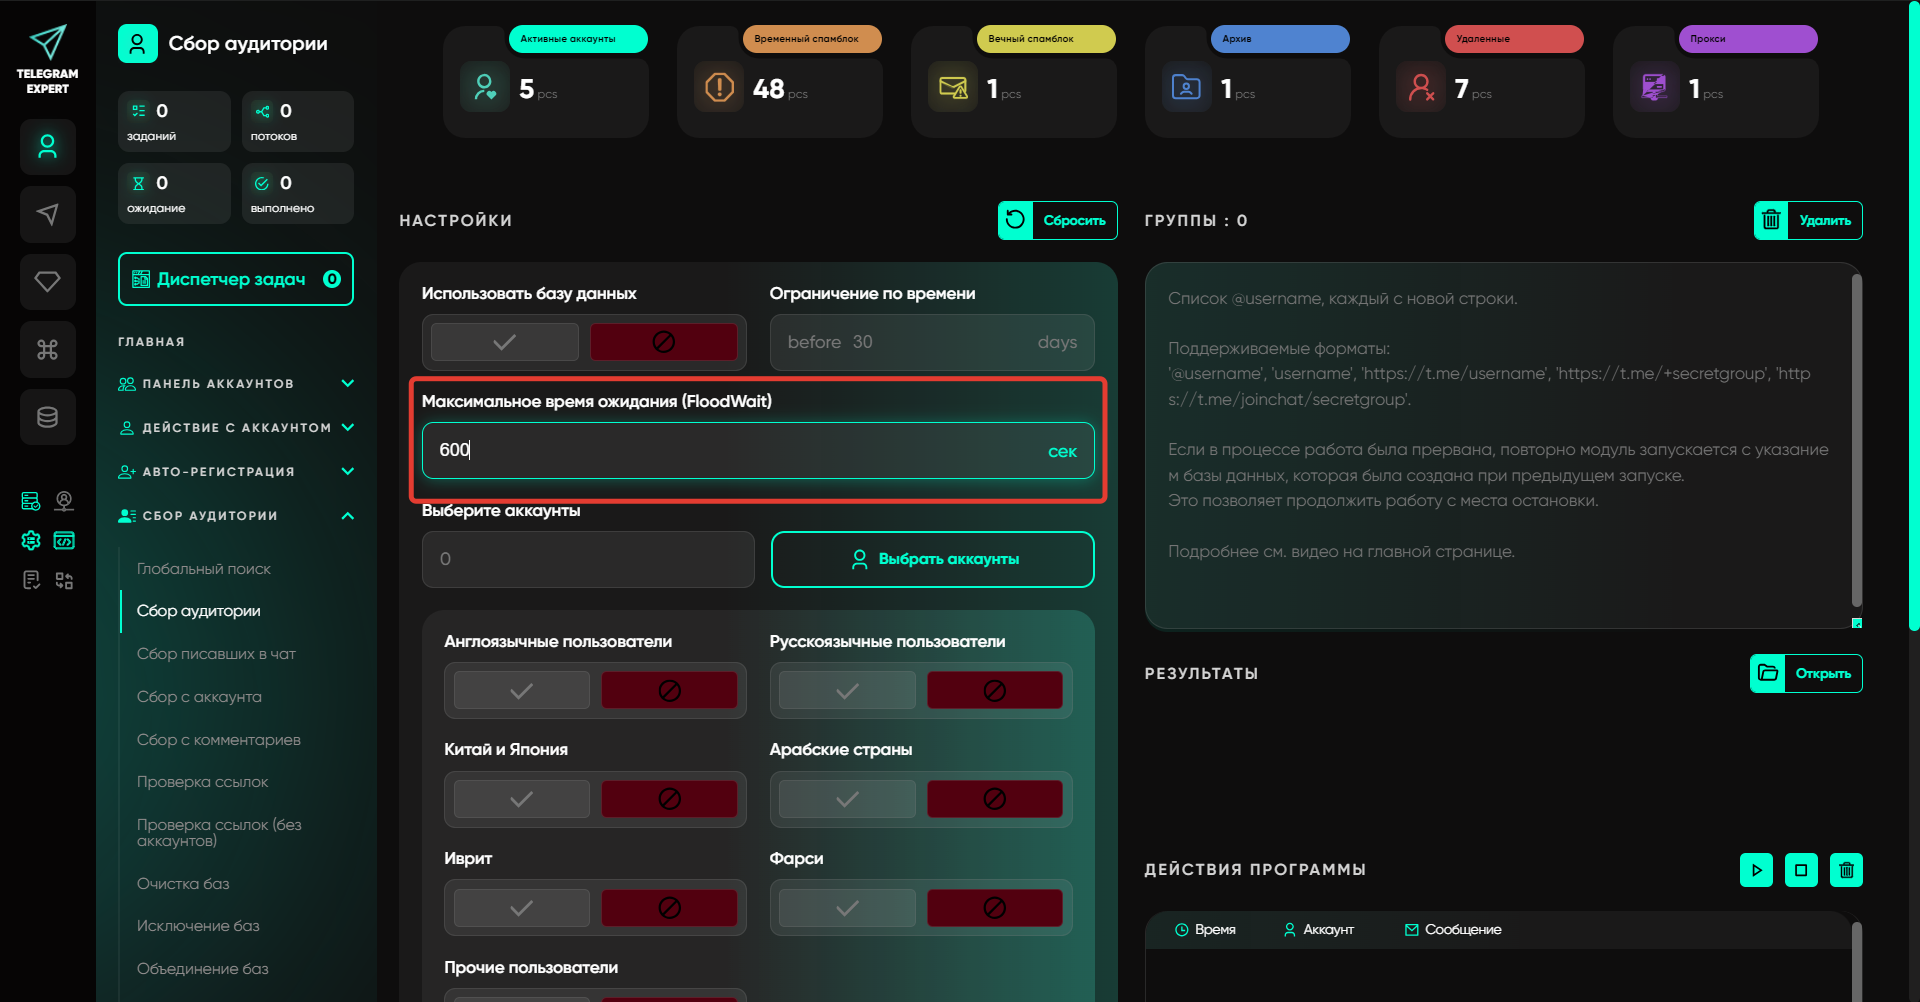Select Сбор писавших в чат menu item
Screen dimensions: 1920x1002
(x=216, y=654)
